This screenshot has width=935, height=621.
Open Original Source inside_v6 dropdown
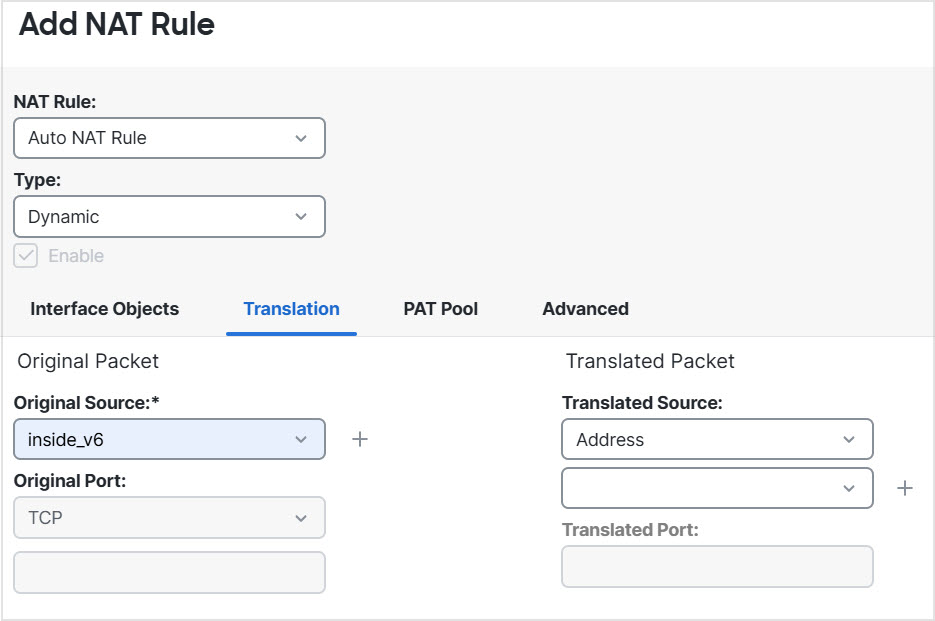pyautogui.click(x=169, y=439)
